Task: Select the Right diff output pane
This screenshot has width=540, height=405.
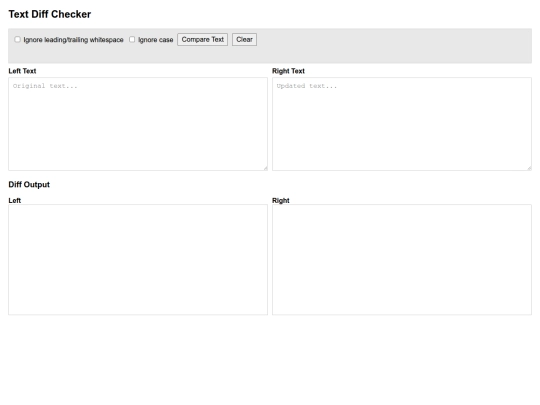Action: [402, 260]
